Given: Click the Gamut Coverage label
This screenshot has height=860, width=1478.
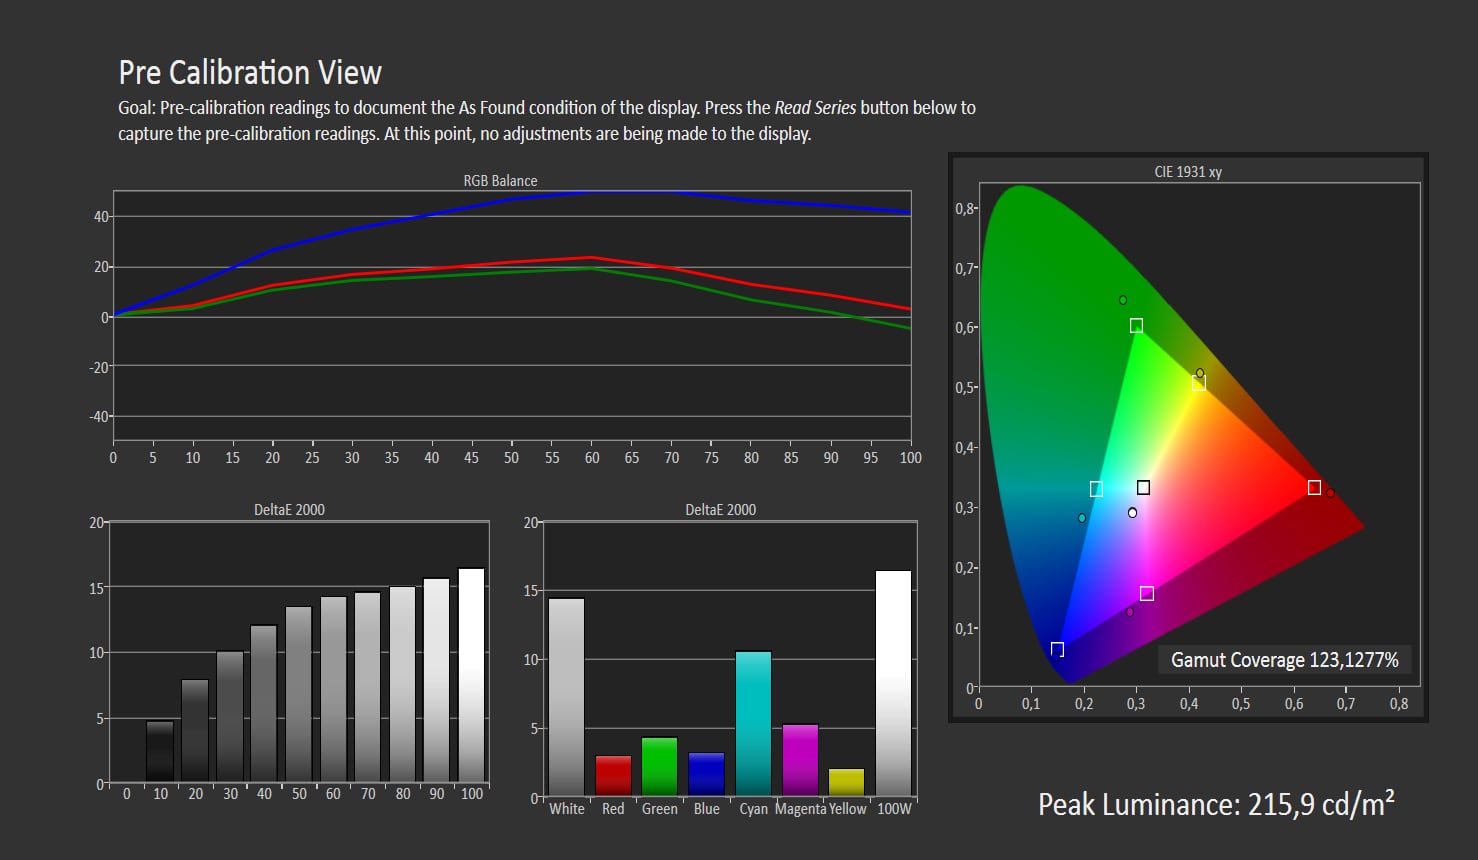Looking at the screenshot, I should 1284,660.
